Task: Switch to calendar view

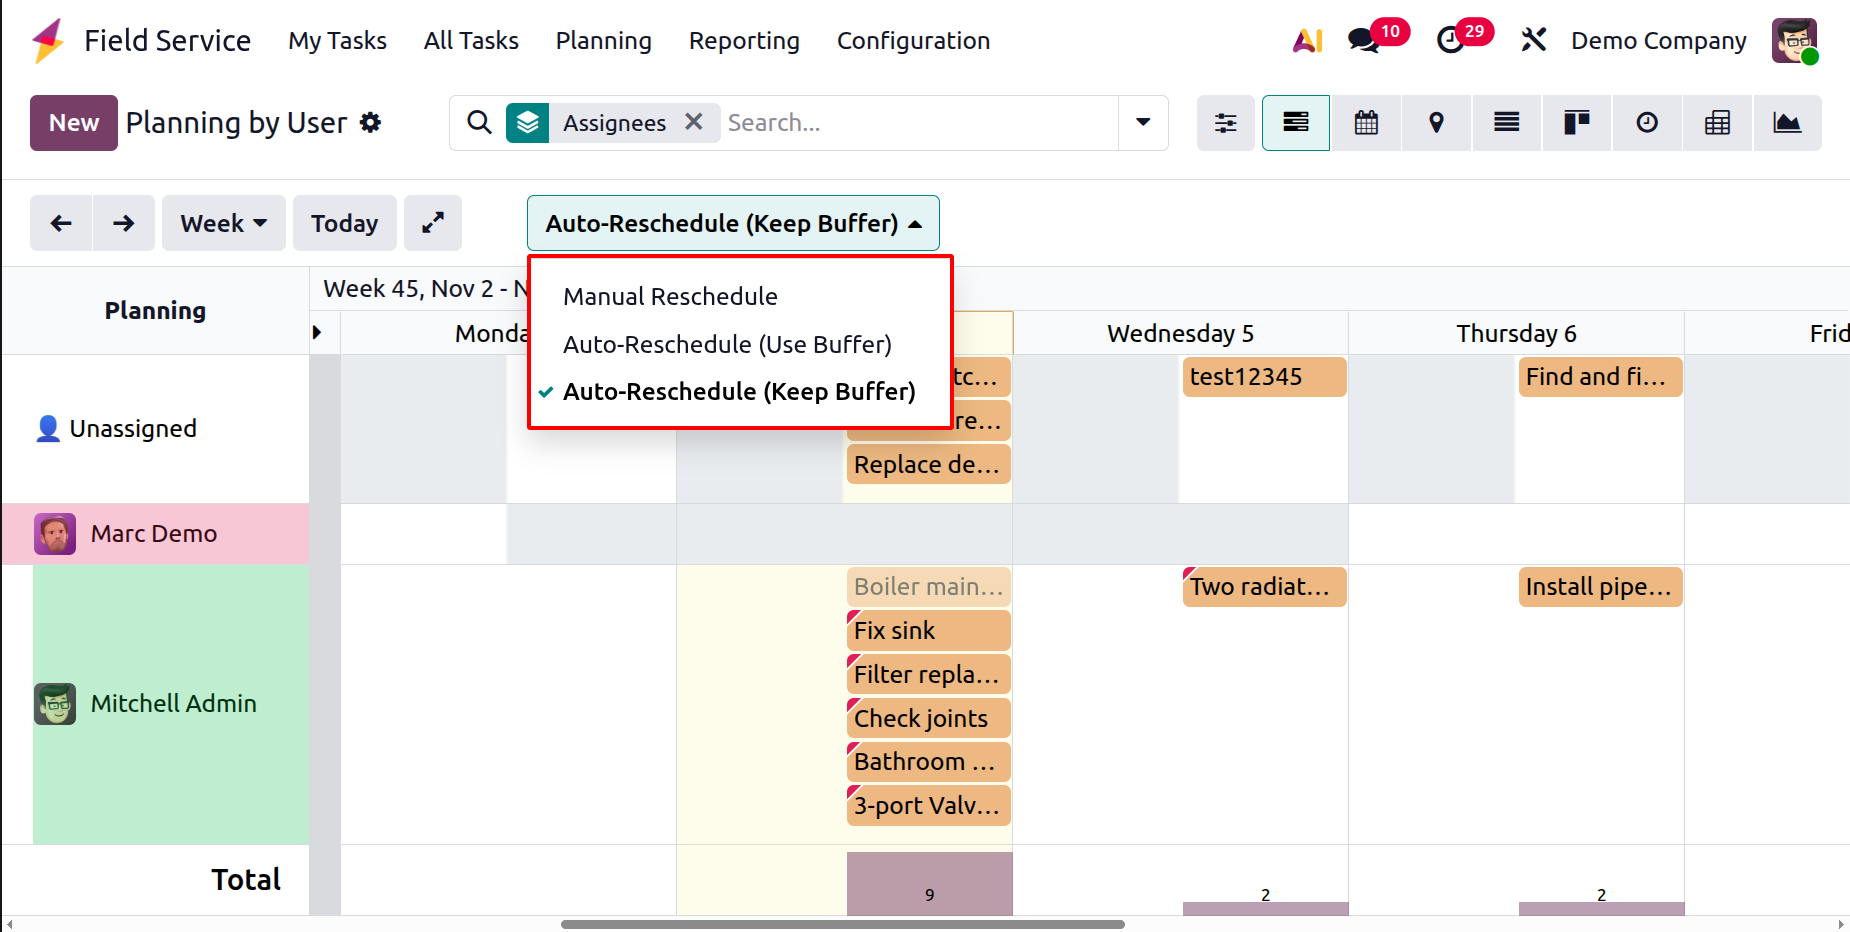Action: [x=1366, y=123]
